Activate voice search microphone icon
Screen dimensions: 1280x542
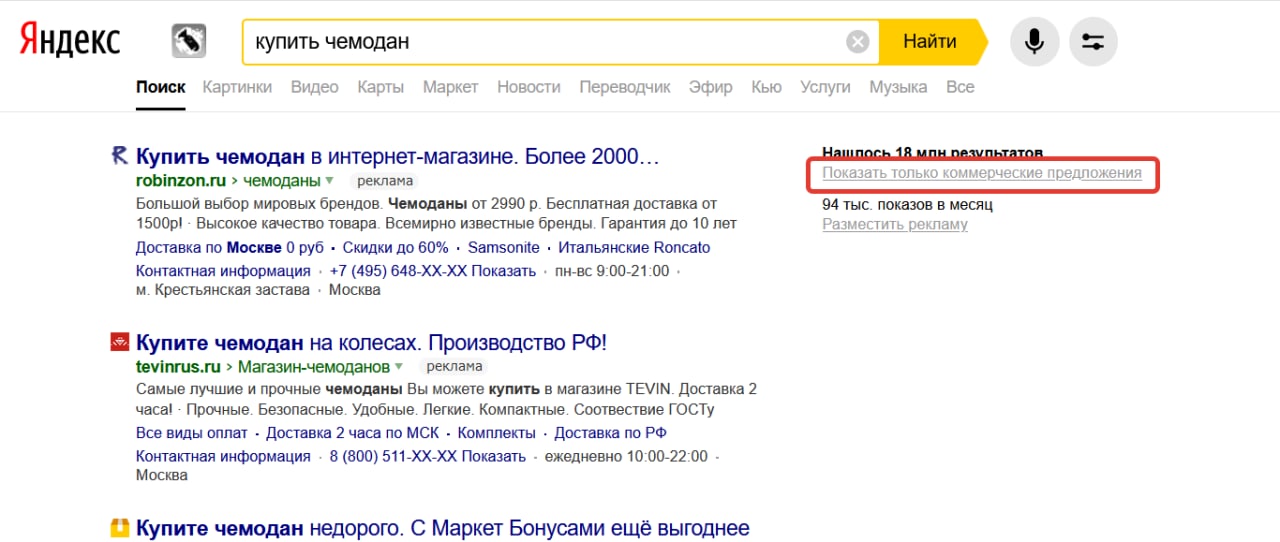pos(1034,42)
